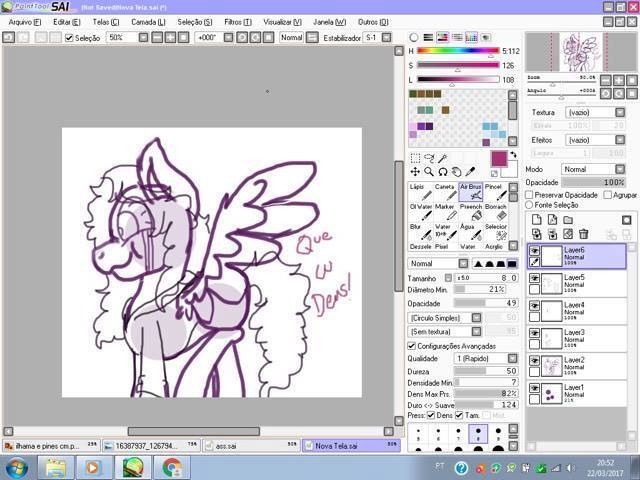Select the Fonte Seleção radio option
The image size is (640, 480).
[529, 204]
